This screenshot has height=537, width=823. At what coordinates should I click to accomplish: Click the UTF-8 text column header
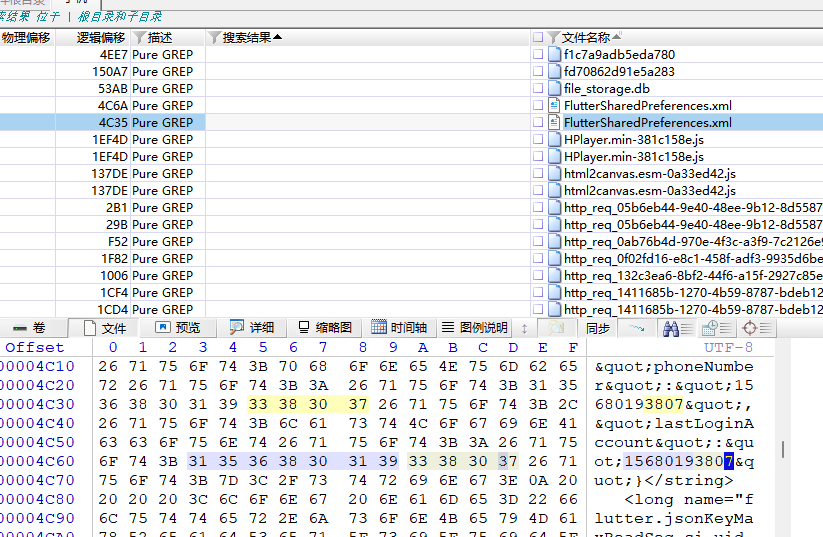pos(728,347)
